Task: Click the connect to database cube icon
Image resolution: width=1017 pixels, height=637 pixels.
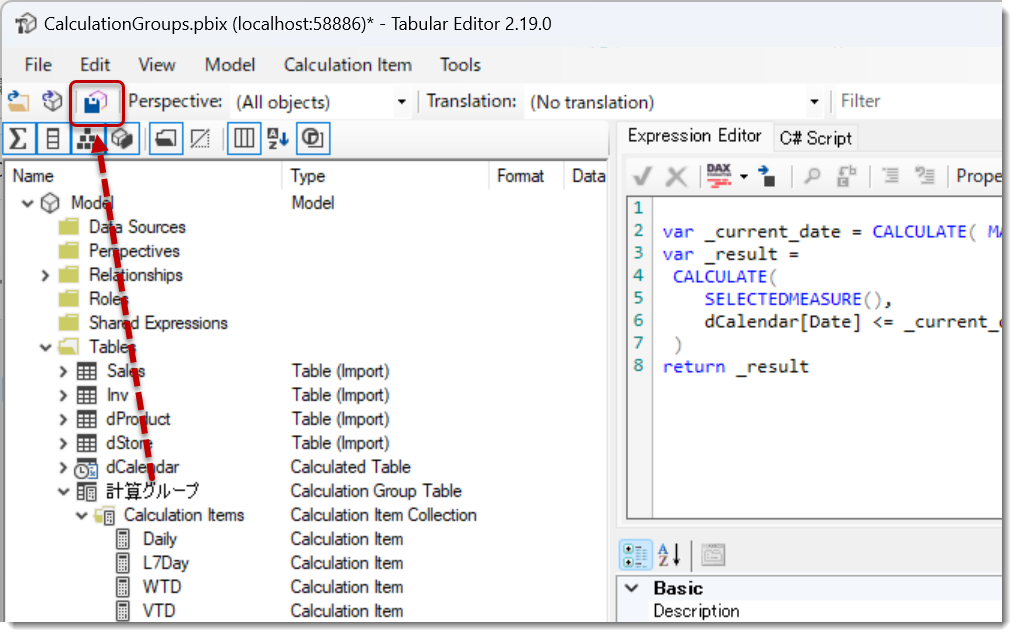Action: pos(53,101)
